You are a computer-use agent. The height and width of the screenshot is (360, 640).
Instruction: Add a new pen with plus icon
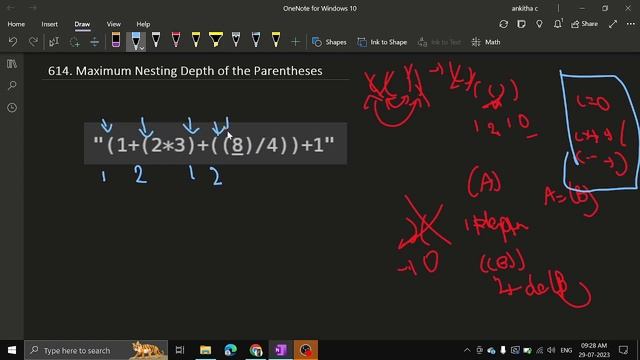(x=295, y=42)
